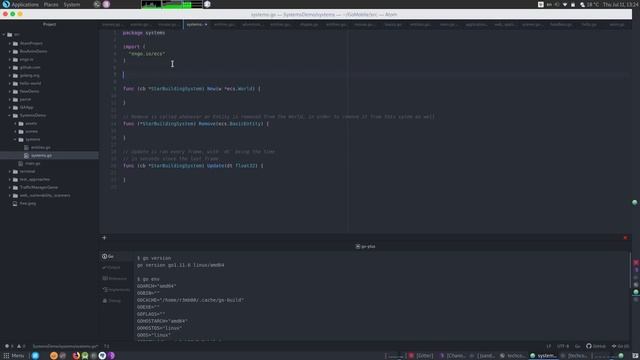Select the Go section in go-plus panel
The height and width of the screenshot is (360, 640).
pos(109,256)
